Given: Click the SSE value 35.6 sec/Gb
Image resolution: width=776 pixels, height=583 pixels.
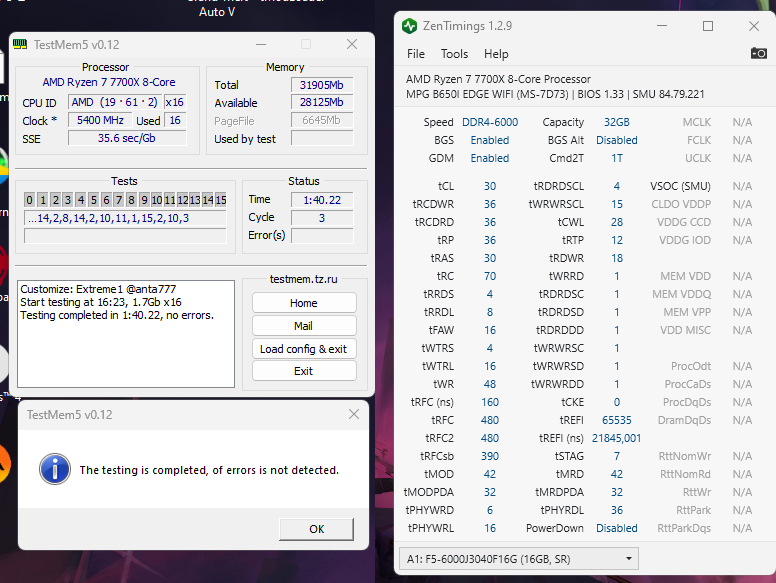Looking at the screenshot, I should point(127,138).
